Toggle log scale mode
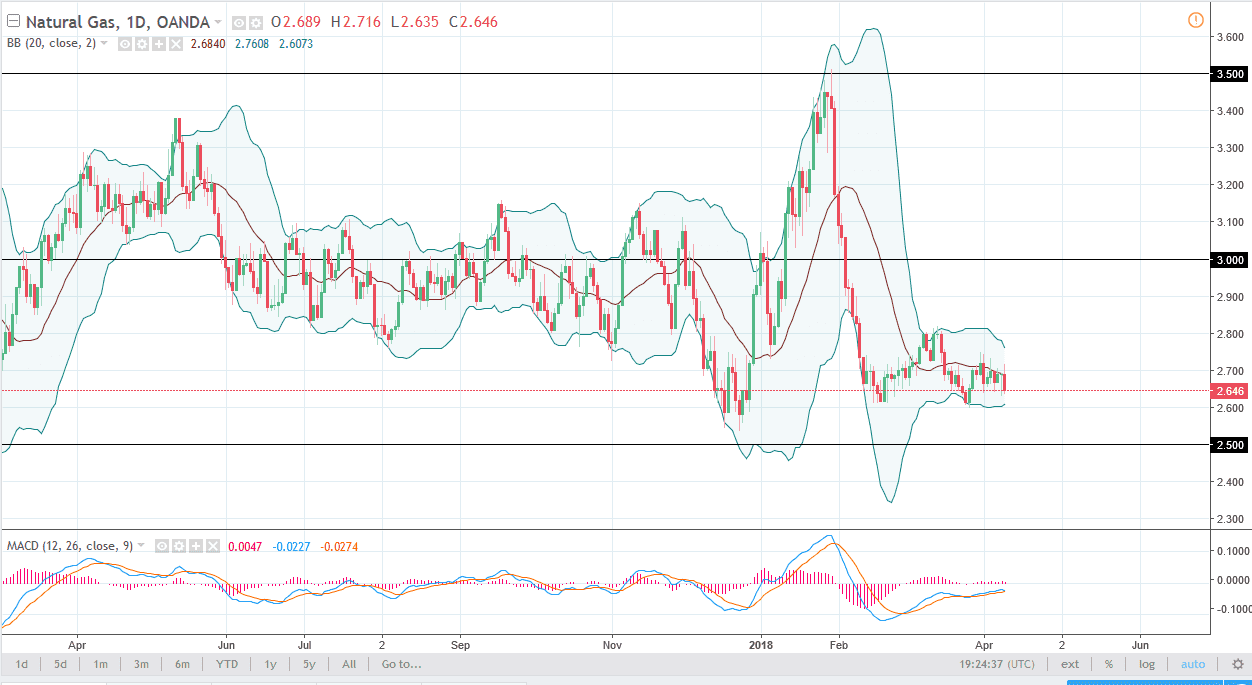The height and width of the screenshot is (685, 1252). pyautogui.click(x=1147, y=664)
